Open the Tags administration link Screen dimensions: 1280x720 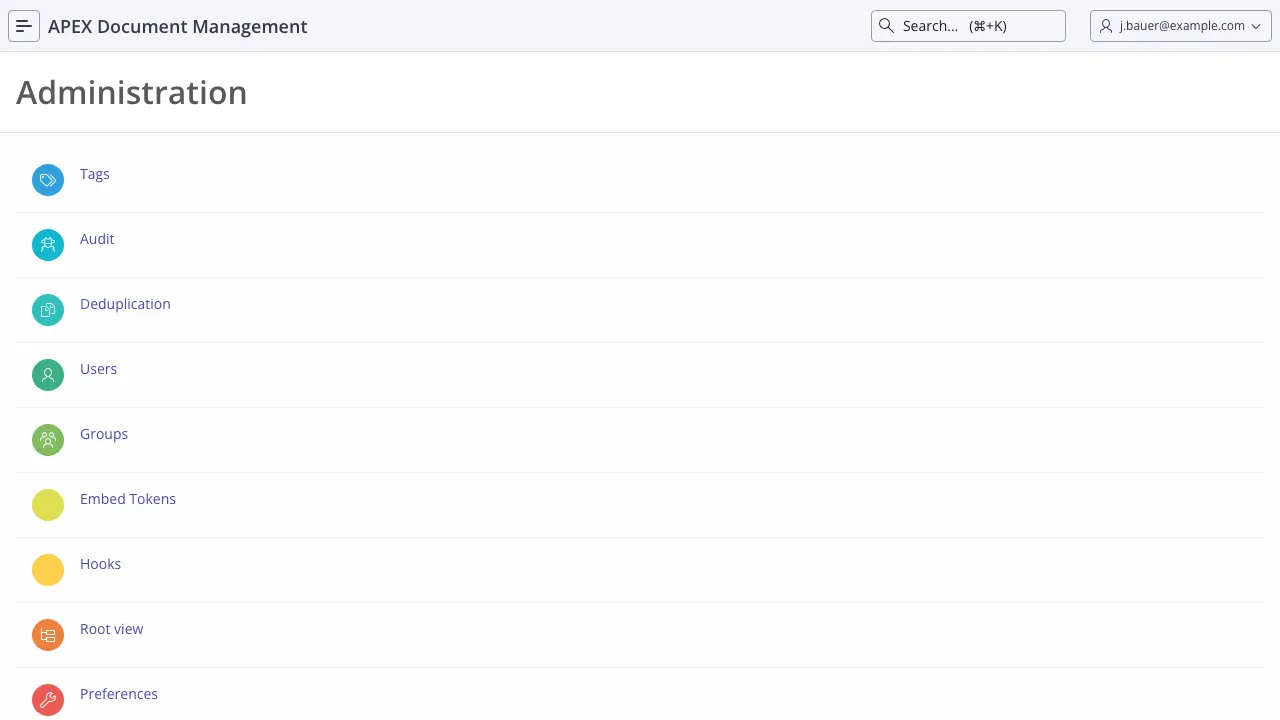tap(95, 174)
